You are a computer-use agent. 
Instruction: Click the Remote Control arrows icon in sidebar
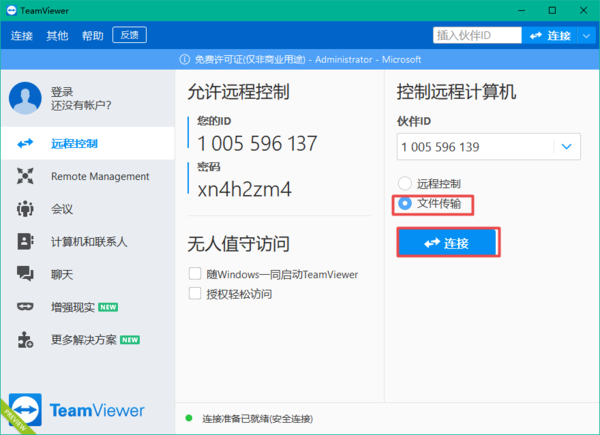pyautogui.click(x=26, y=143)
